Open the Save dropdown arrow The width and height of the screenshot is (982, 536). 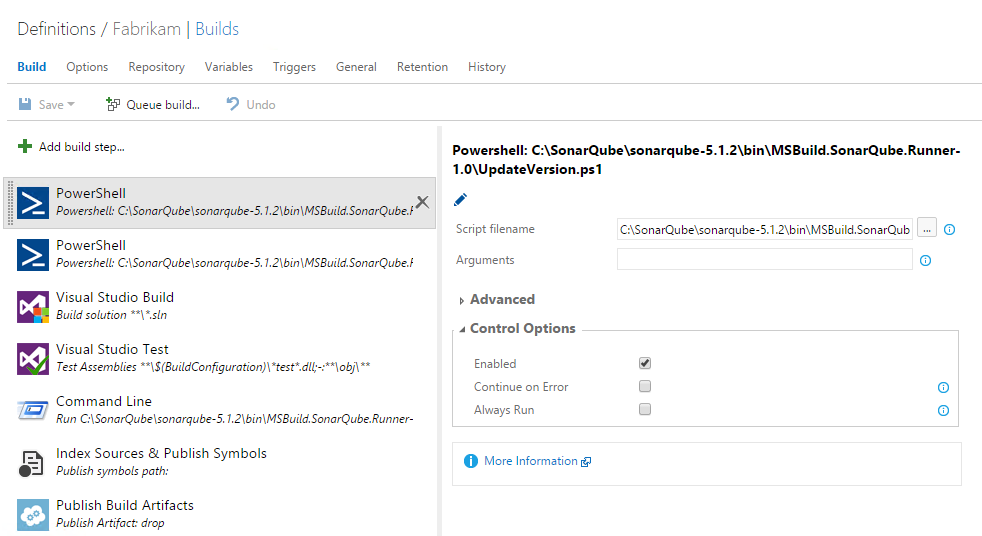(x=72, y=105)
